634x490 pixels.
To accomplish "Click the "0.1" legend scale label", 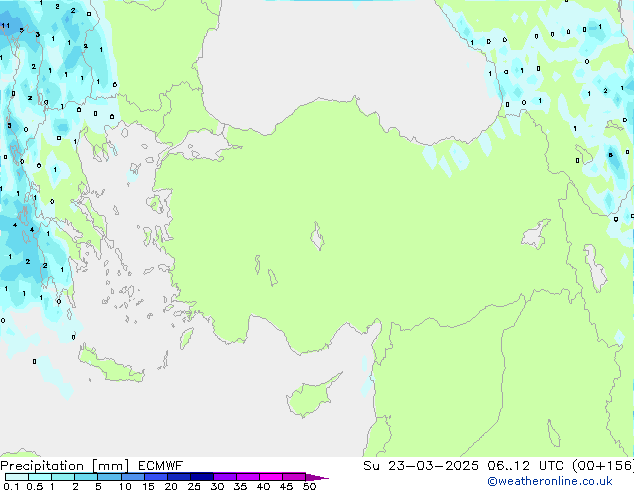I will [11, 486].
